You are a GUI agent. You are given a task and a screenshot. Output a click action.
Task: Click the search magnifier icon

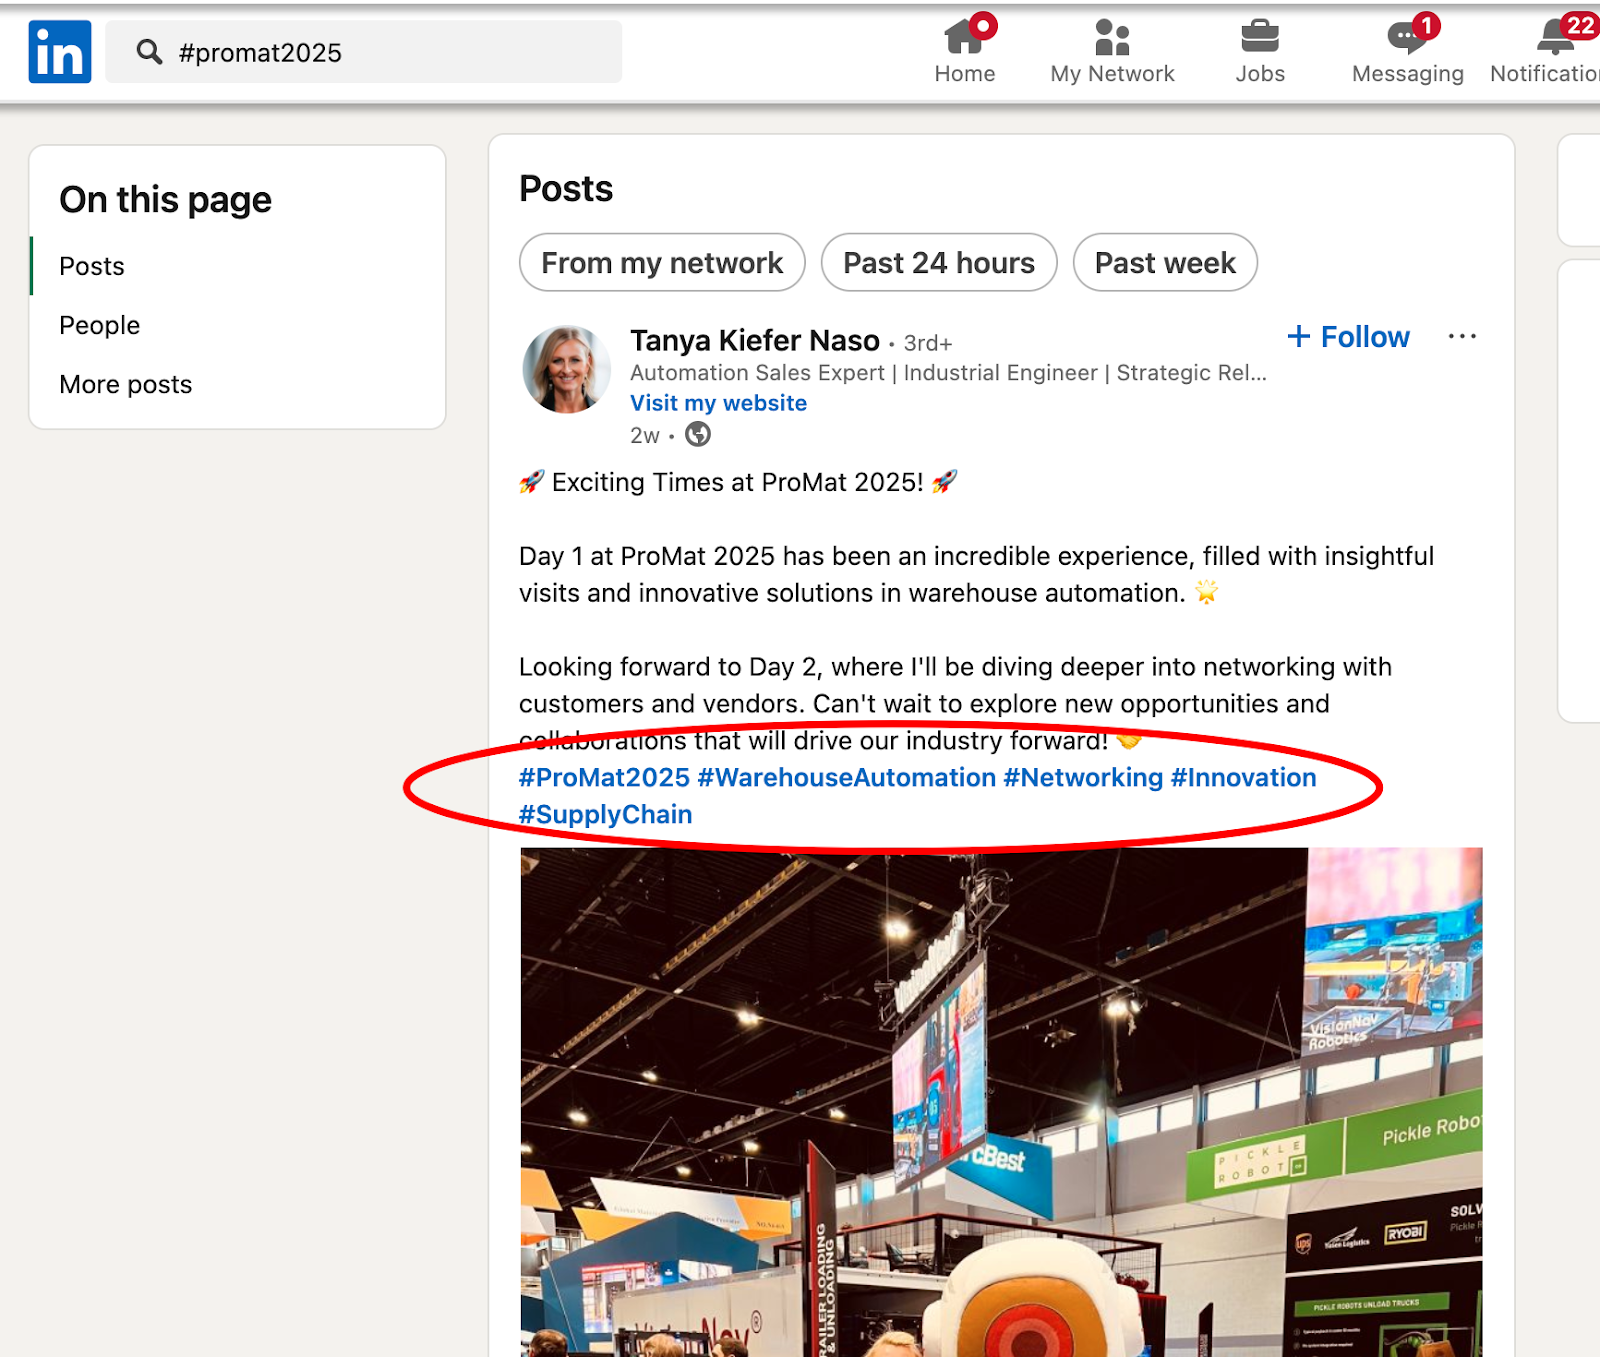149,51
